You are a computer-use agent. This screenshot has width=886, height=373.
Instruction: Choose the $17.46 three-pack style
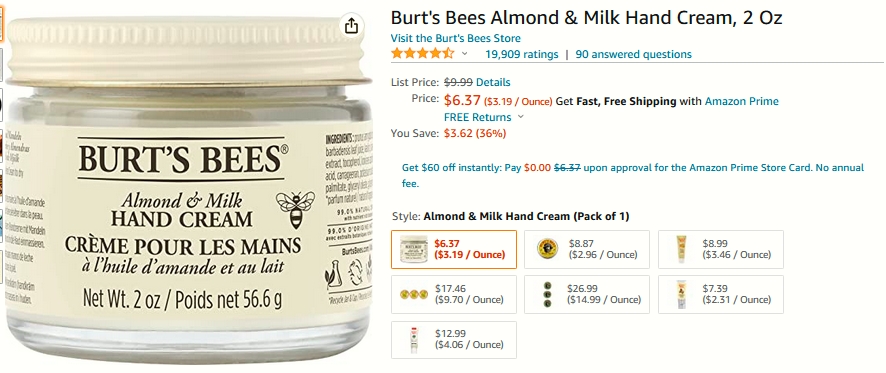click(454, 294)
